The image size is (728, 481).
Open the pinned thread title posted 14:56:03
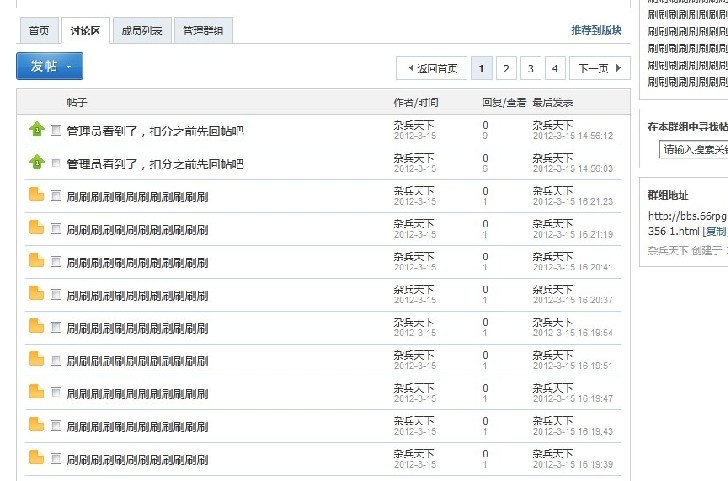(155, 164)
